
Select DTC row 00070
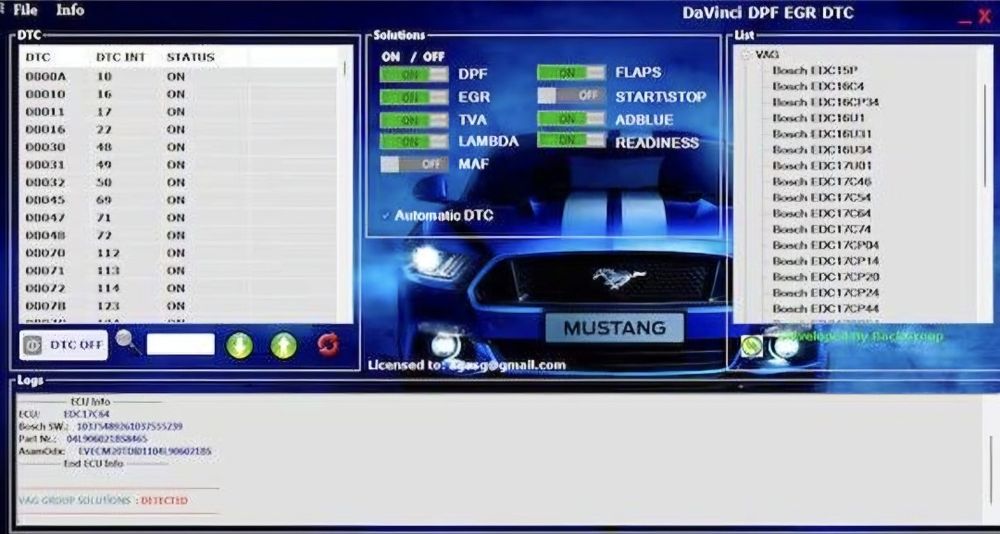point(180,253)
